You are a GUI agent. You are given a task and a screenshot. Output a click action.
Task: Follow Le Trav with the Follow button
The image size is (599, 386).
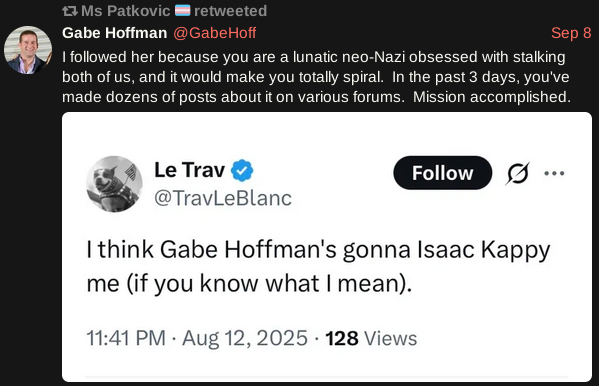[442, 173]
